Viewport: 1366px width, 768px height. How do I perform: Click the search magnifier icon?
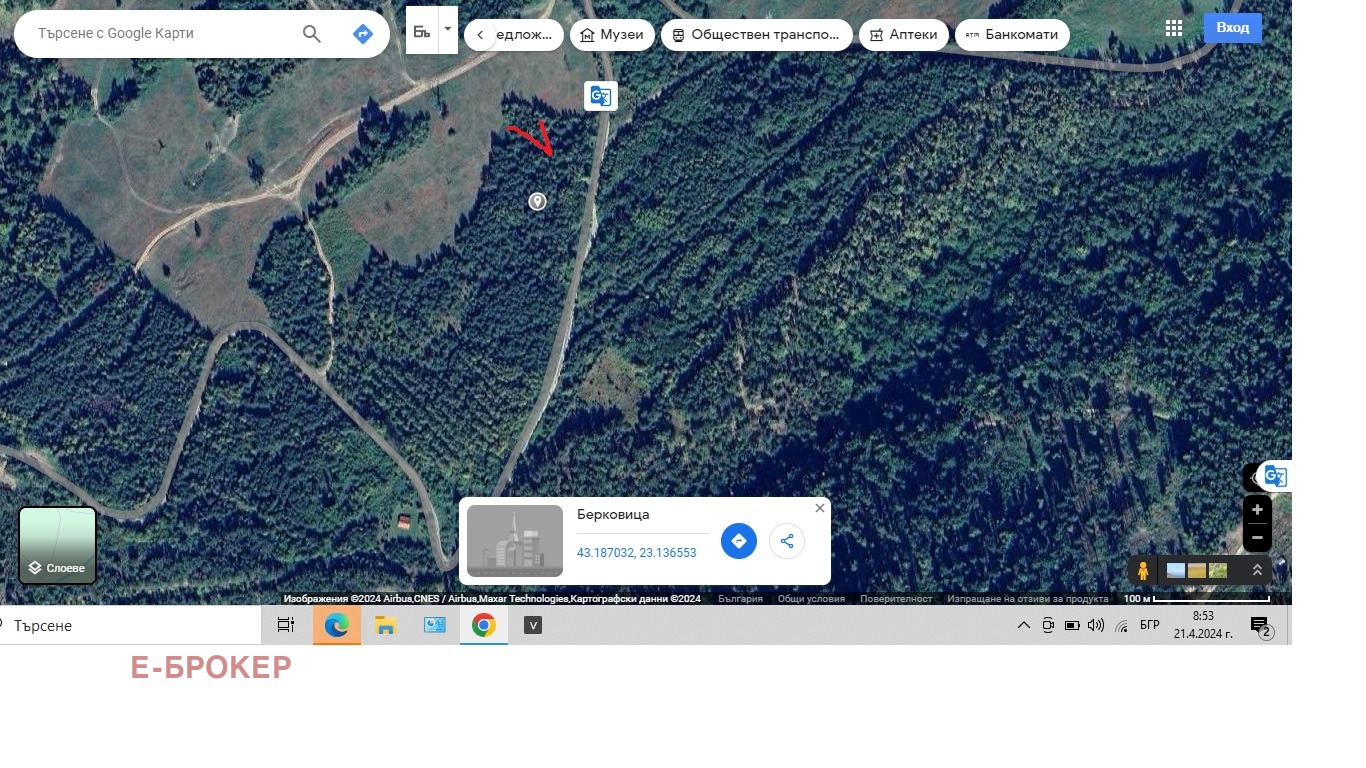(312, 34)
